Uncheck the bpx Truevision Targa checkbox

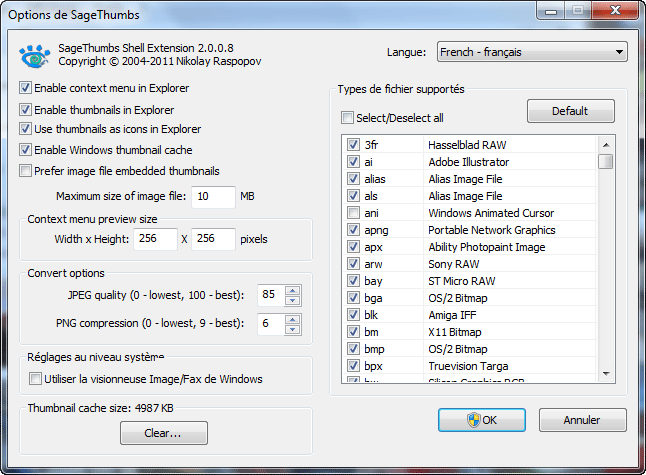(353, 365)
